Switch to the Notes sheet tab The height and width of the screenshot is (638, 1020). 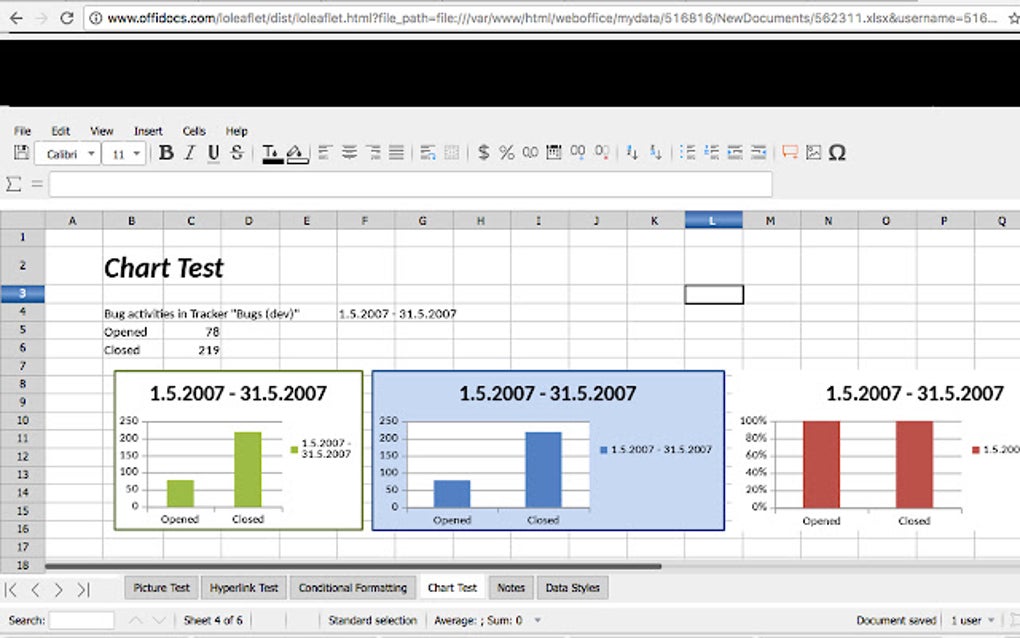[x=511, y=588]
